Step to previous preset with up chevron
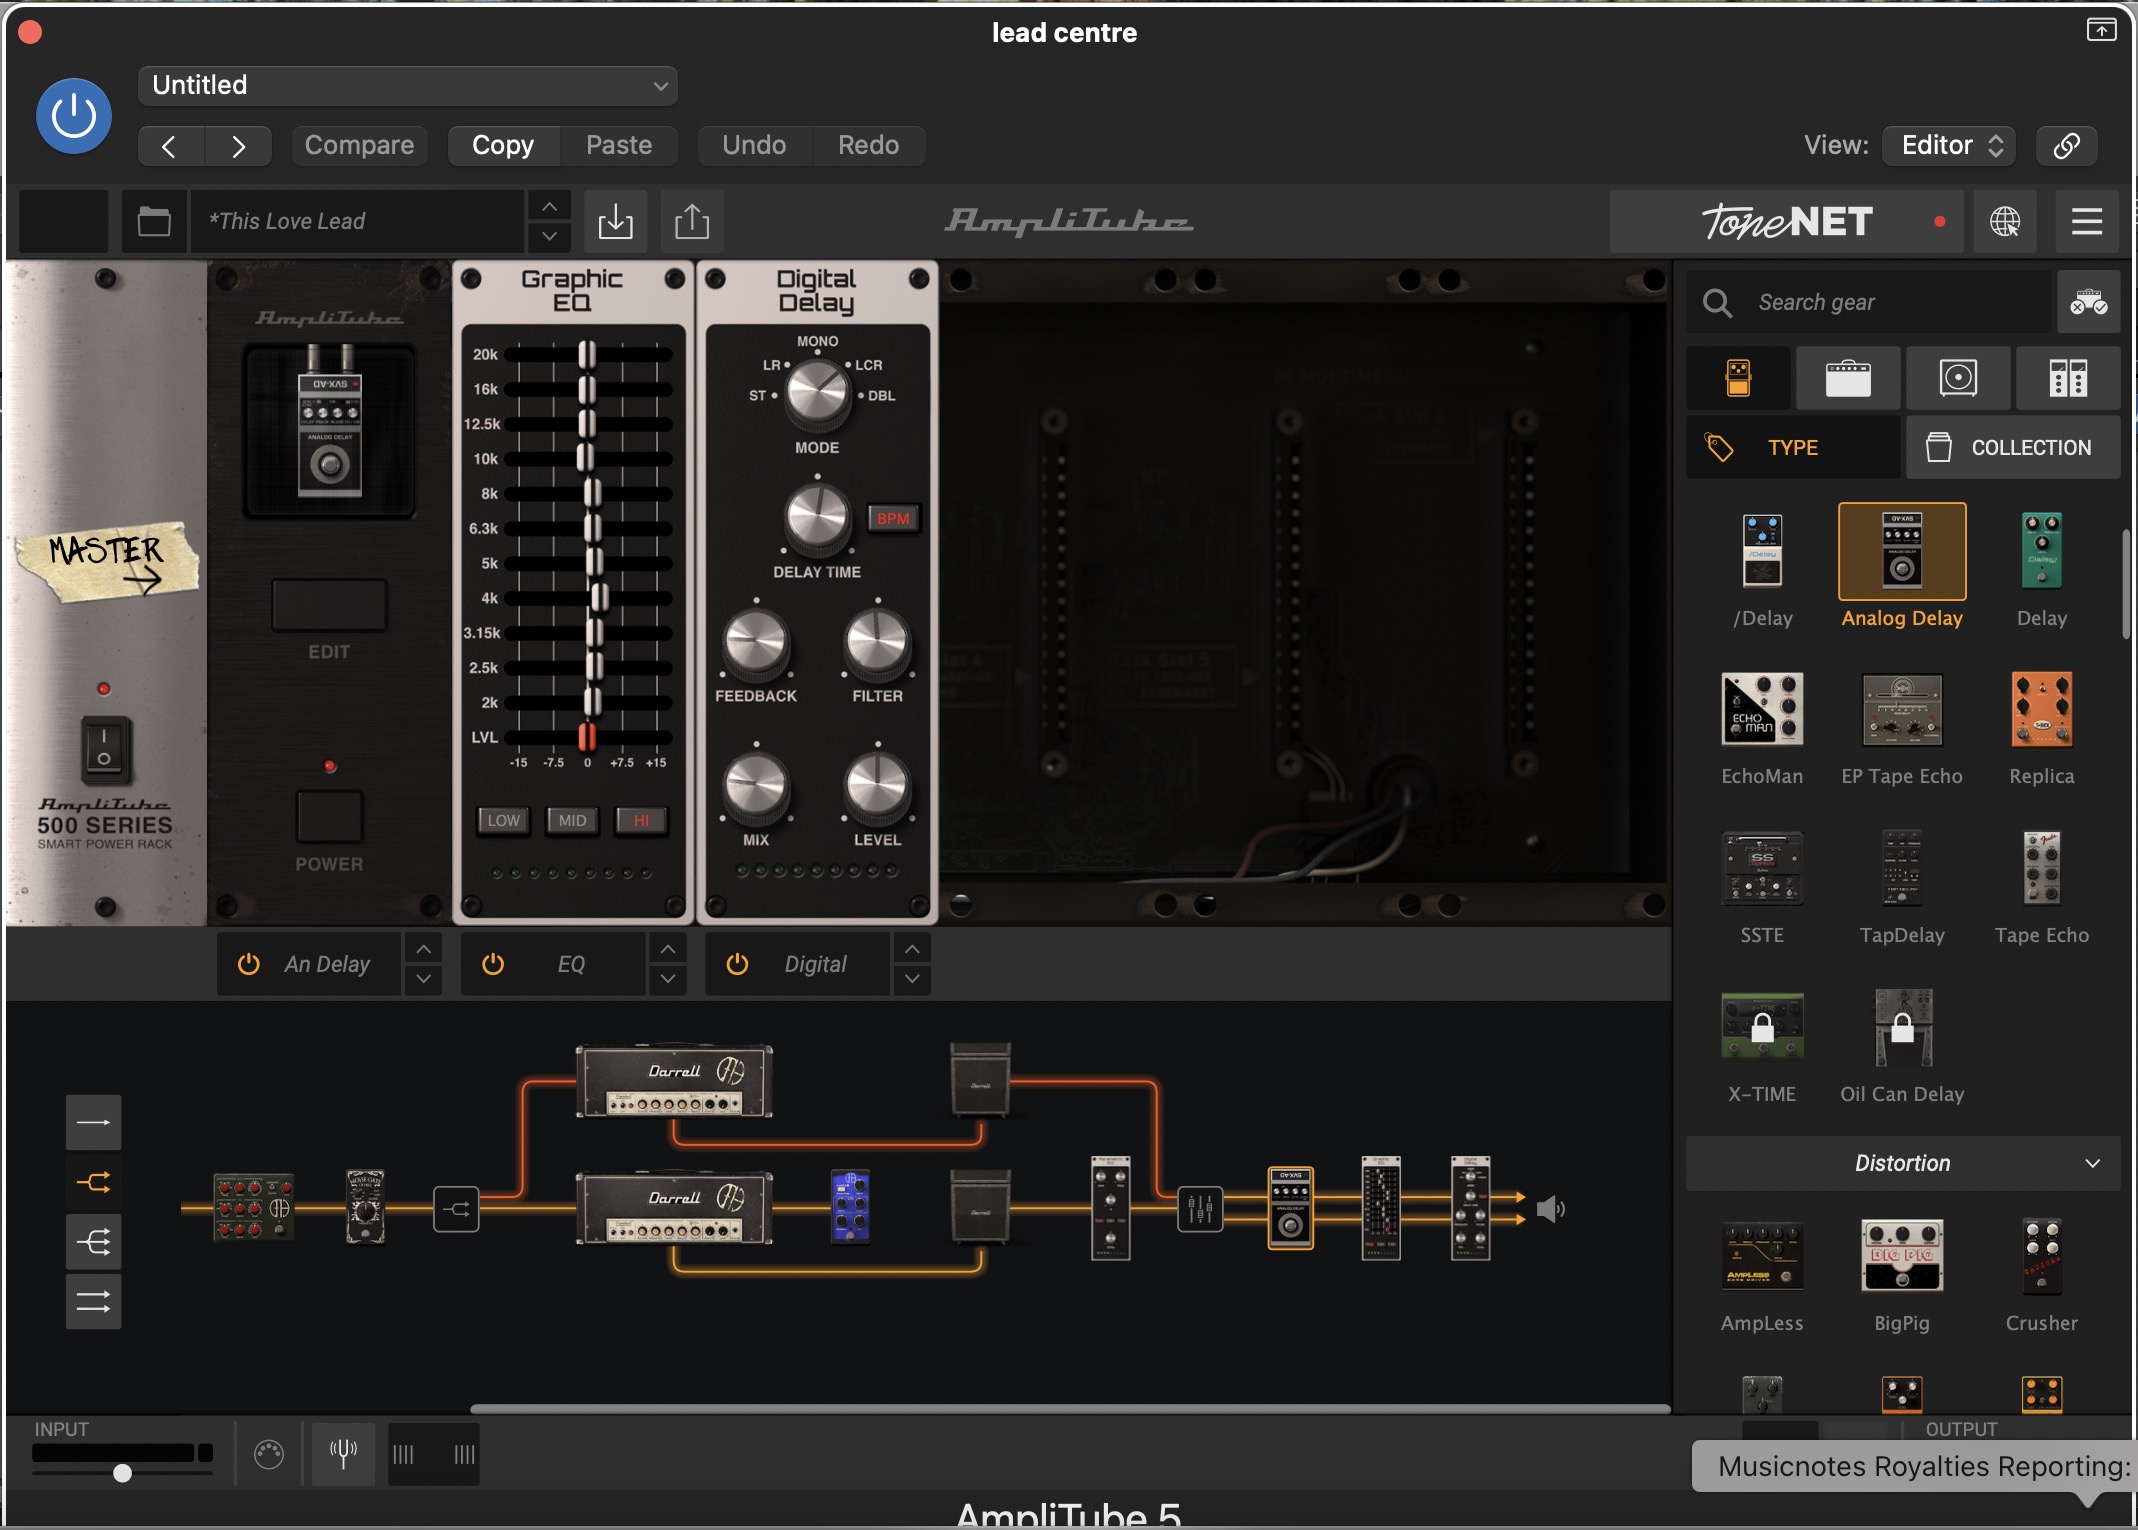The width and height of the screenshot is (2138, 1530). [549, 206]
